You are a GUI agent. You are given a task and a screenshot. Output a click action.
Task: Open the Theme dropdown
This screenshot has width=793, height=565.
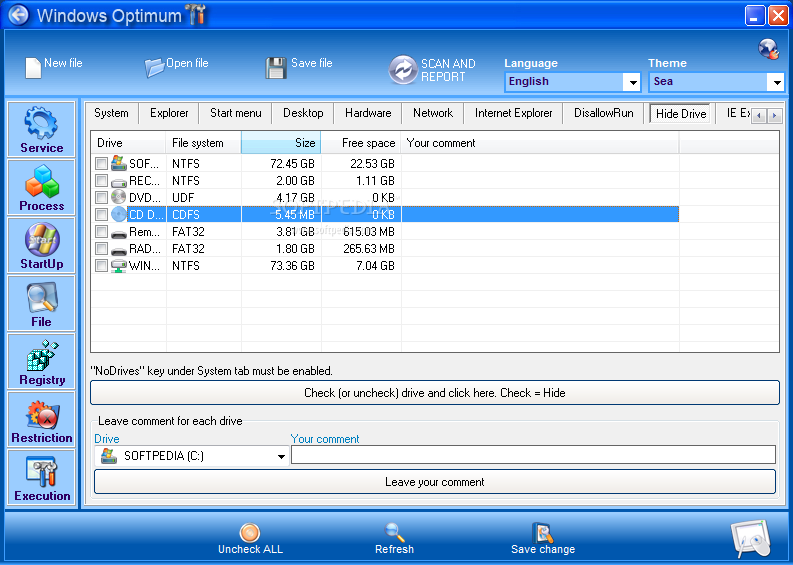[x=717, y=81]
